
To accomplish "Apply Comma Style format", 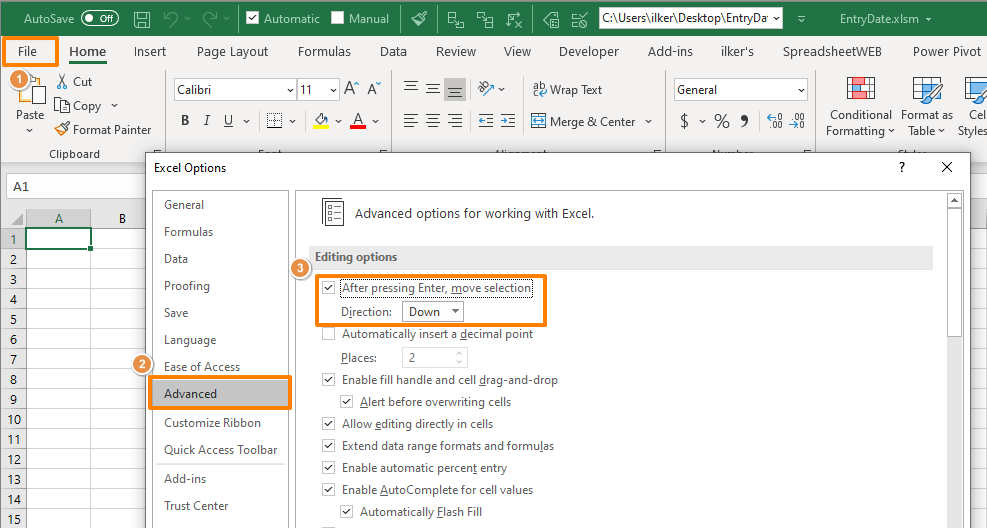I will click(744, 121).
